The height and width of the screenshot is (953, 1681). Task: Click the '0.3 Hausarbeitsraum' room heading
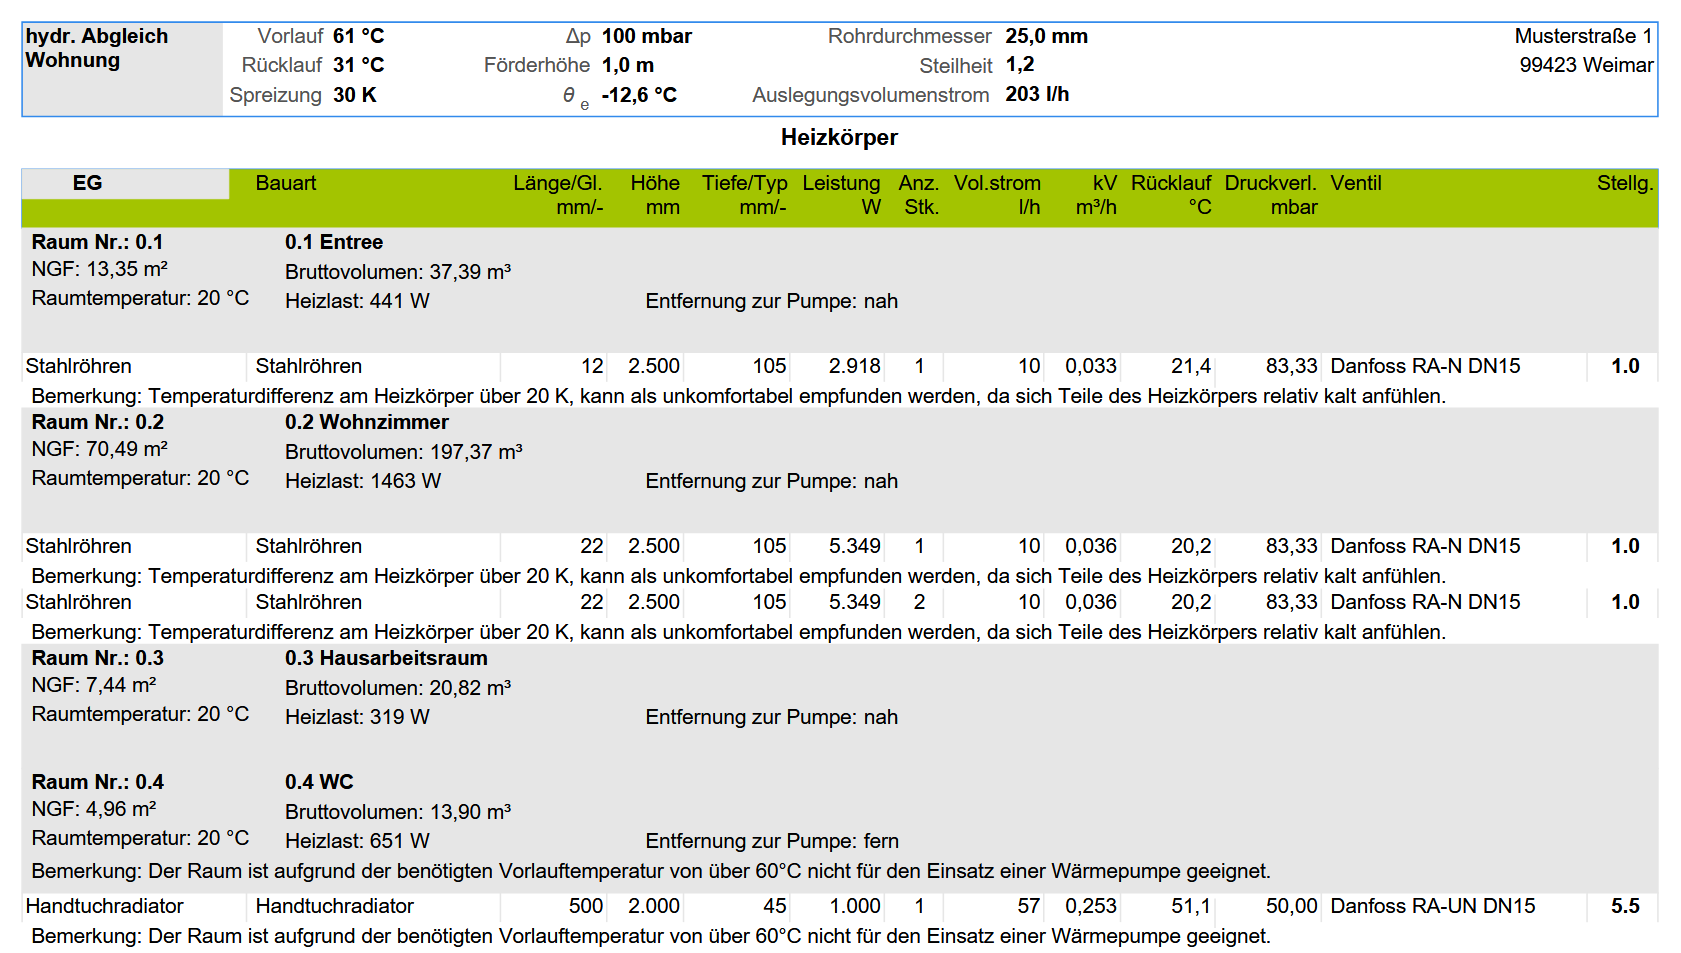click(x=386, y=658)
